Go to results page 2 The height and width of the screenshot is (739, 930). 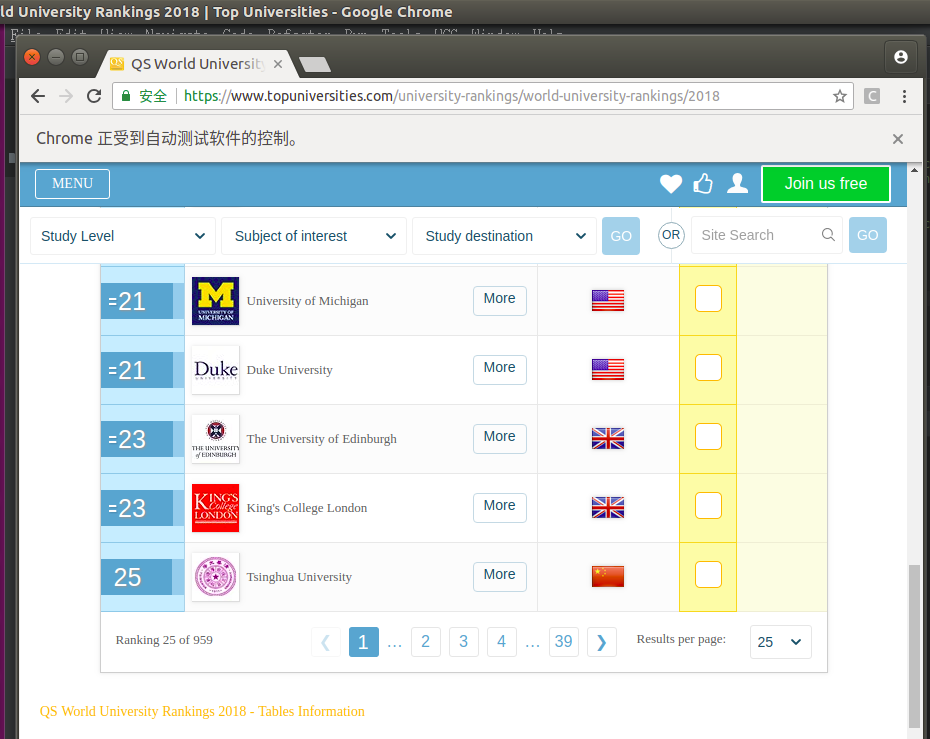coord(425,642)
